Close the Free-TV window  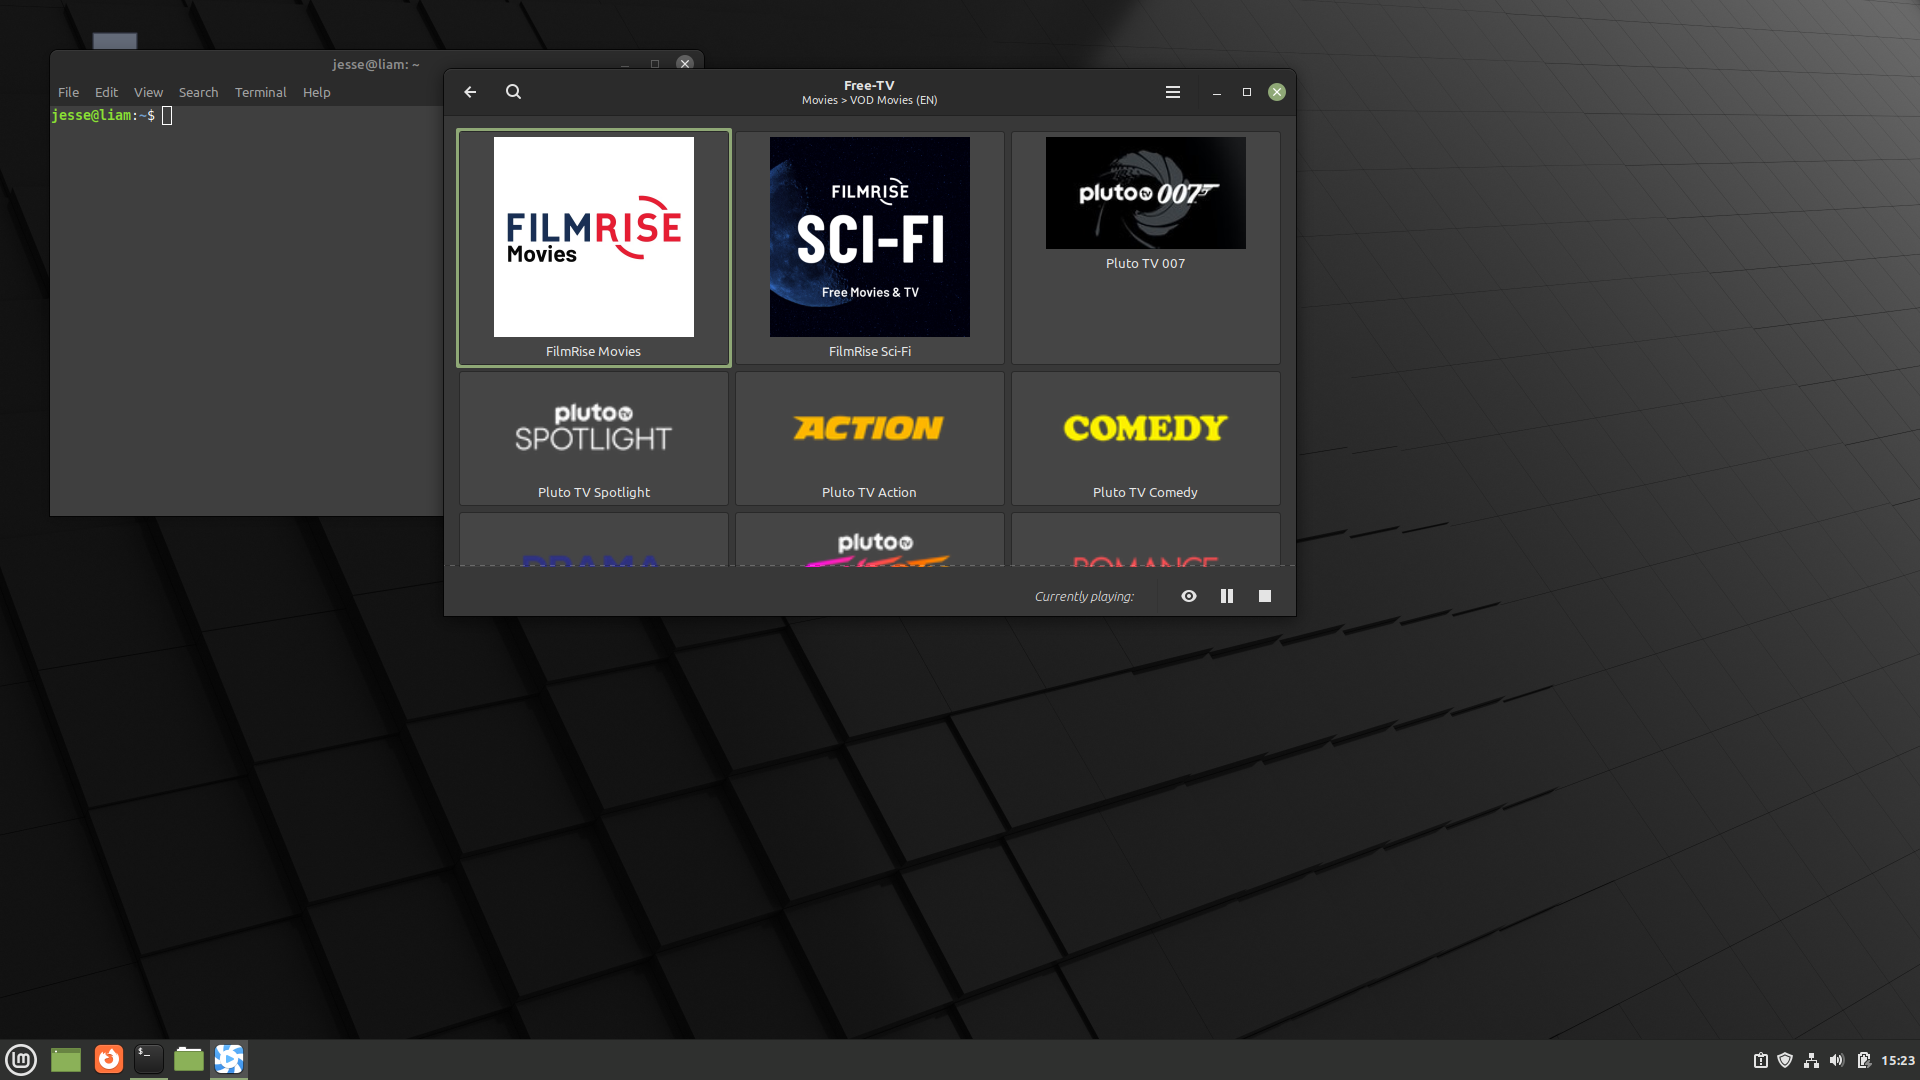[x=1277, y=92]
